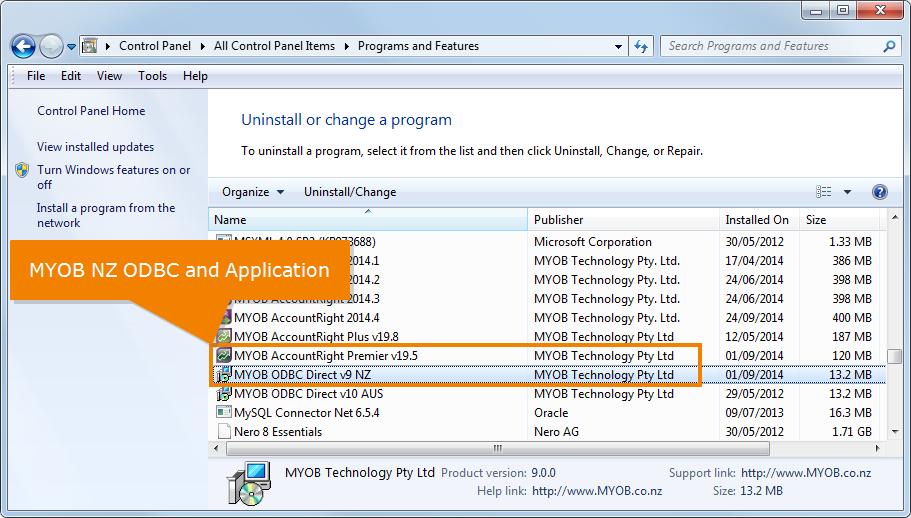This screenshot has height=518, width=911.
Task: Expand the arrow before Control Panel breadcrumb
Action: click(107, 46)
